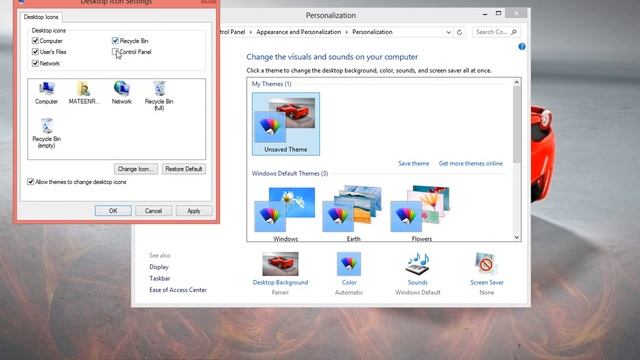Toggle the User's Files checkbox
The width and height of the screenshot is (640, 360).
coord(35,52)
